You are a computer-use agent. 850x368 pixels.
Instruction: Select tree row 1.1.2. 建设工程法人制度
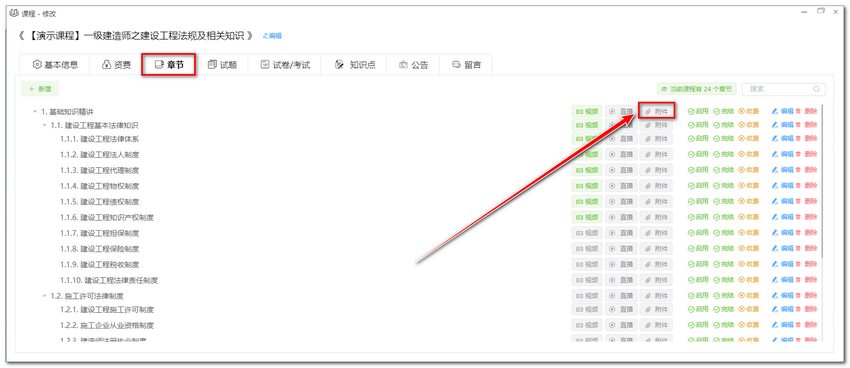(x=99, y=154)
